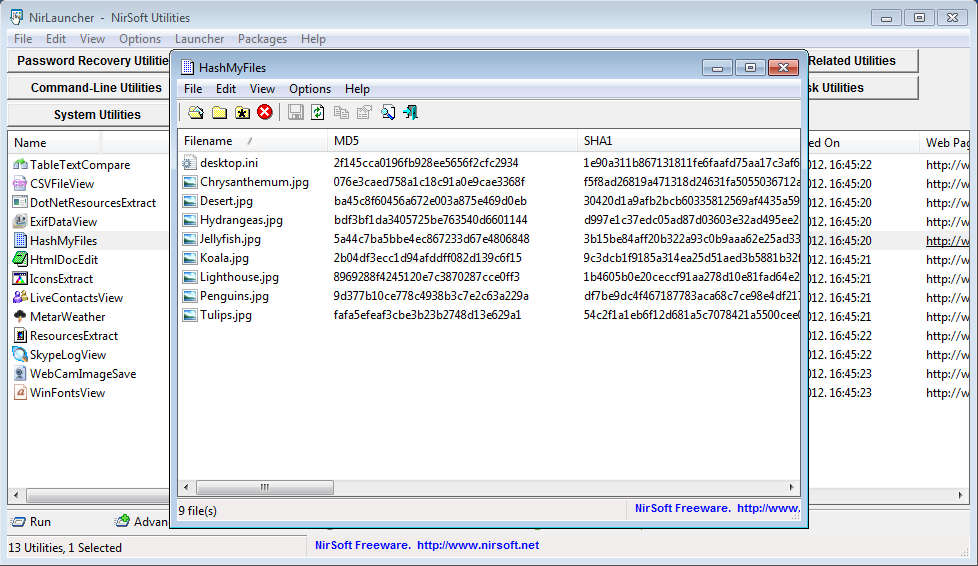This screenshot has height=566, width=978.
Task: Open View menu in HashMyFiles window
Action: [262, 89]
